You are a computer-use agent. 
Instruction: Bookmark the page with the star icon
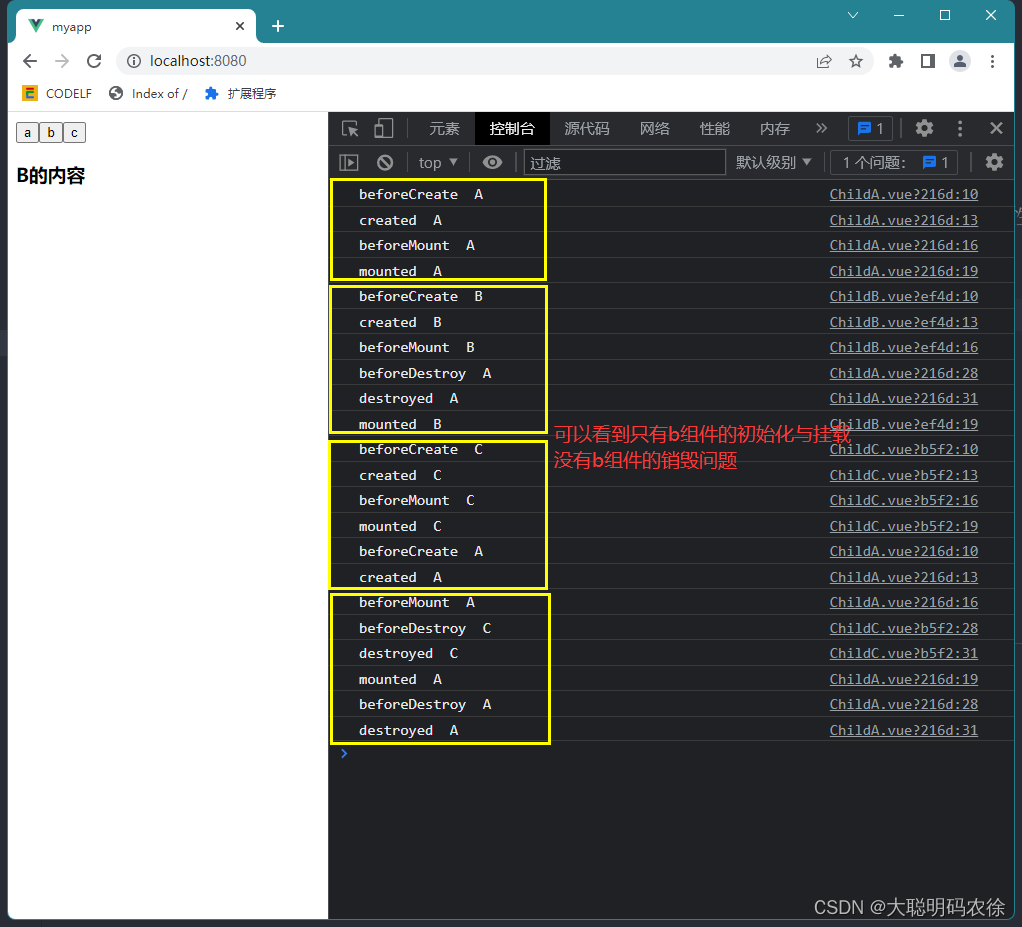(857, 61)
